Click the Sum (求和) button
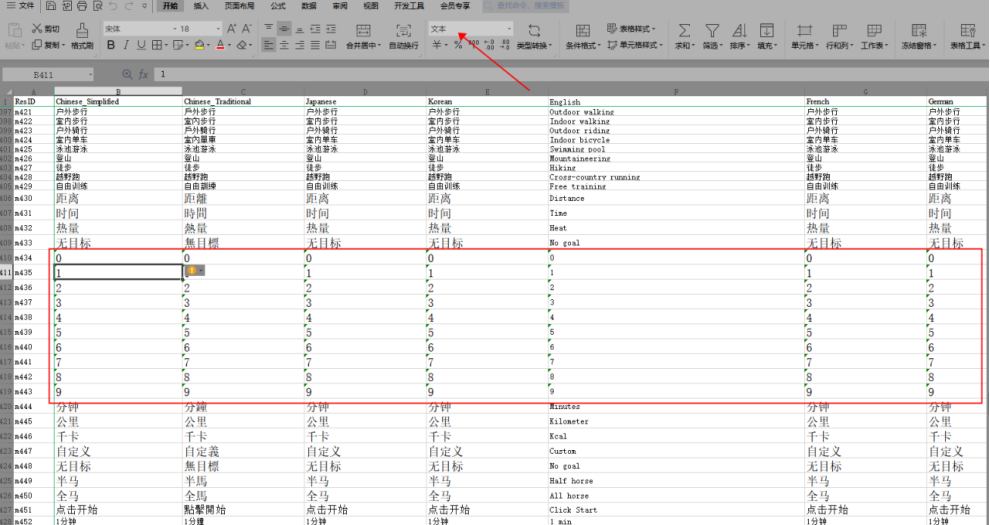990x525 pixels. 684,37
